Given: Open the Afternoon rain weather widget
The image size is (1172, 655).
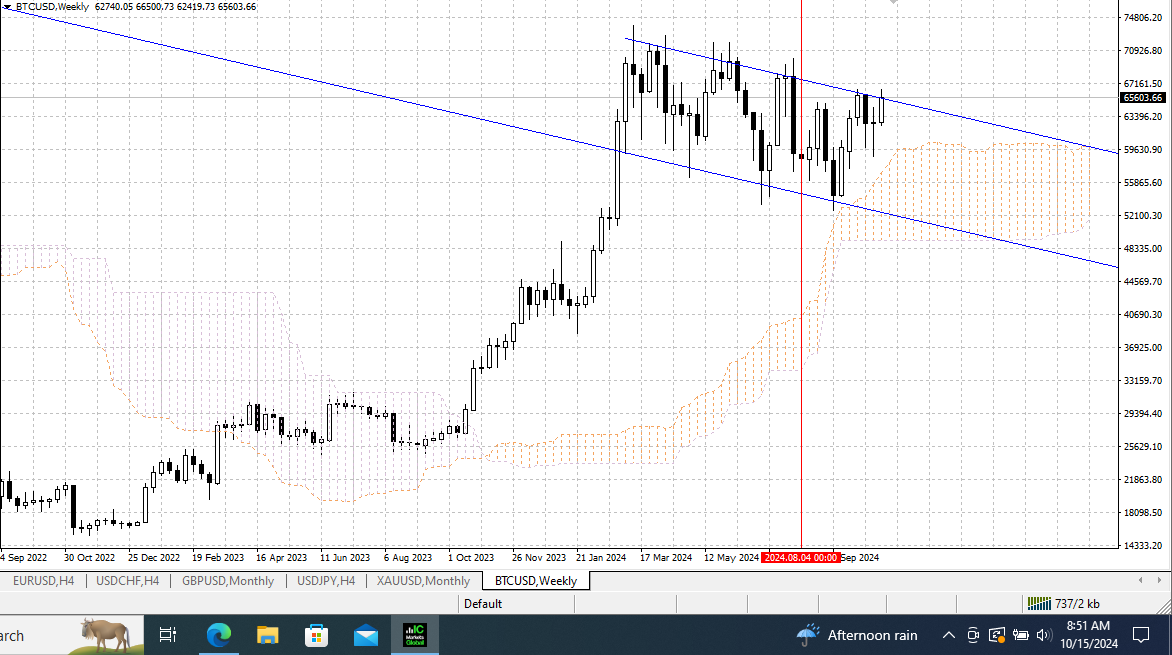Looking at the screenshot, I should click(857, 636).
